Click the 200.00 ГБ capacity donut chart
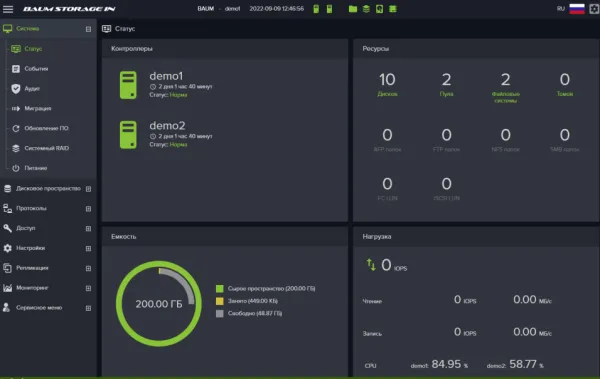The height and width of the screenshot is (379, 600). (159, 304)
